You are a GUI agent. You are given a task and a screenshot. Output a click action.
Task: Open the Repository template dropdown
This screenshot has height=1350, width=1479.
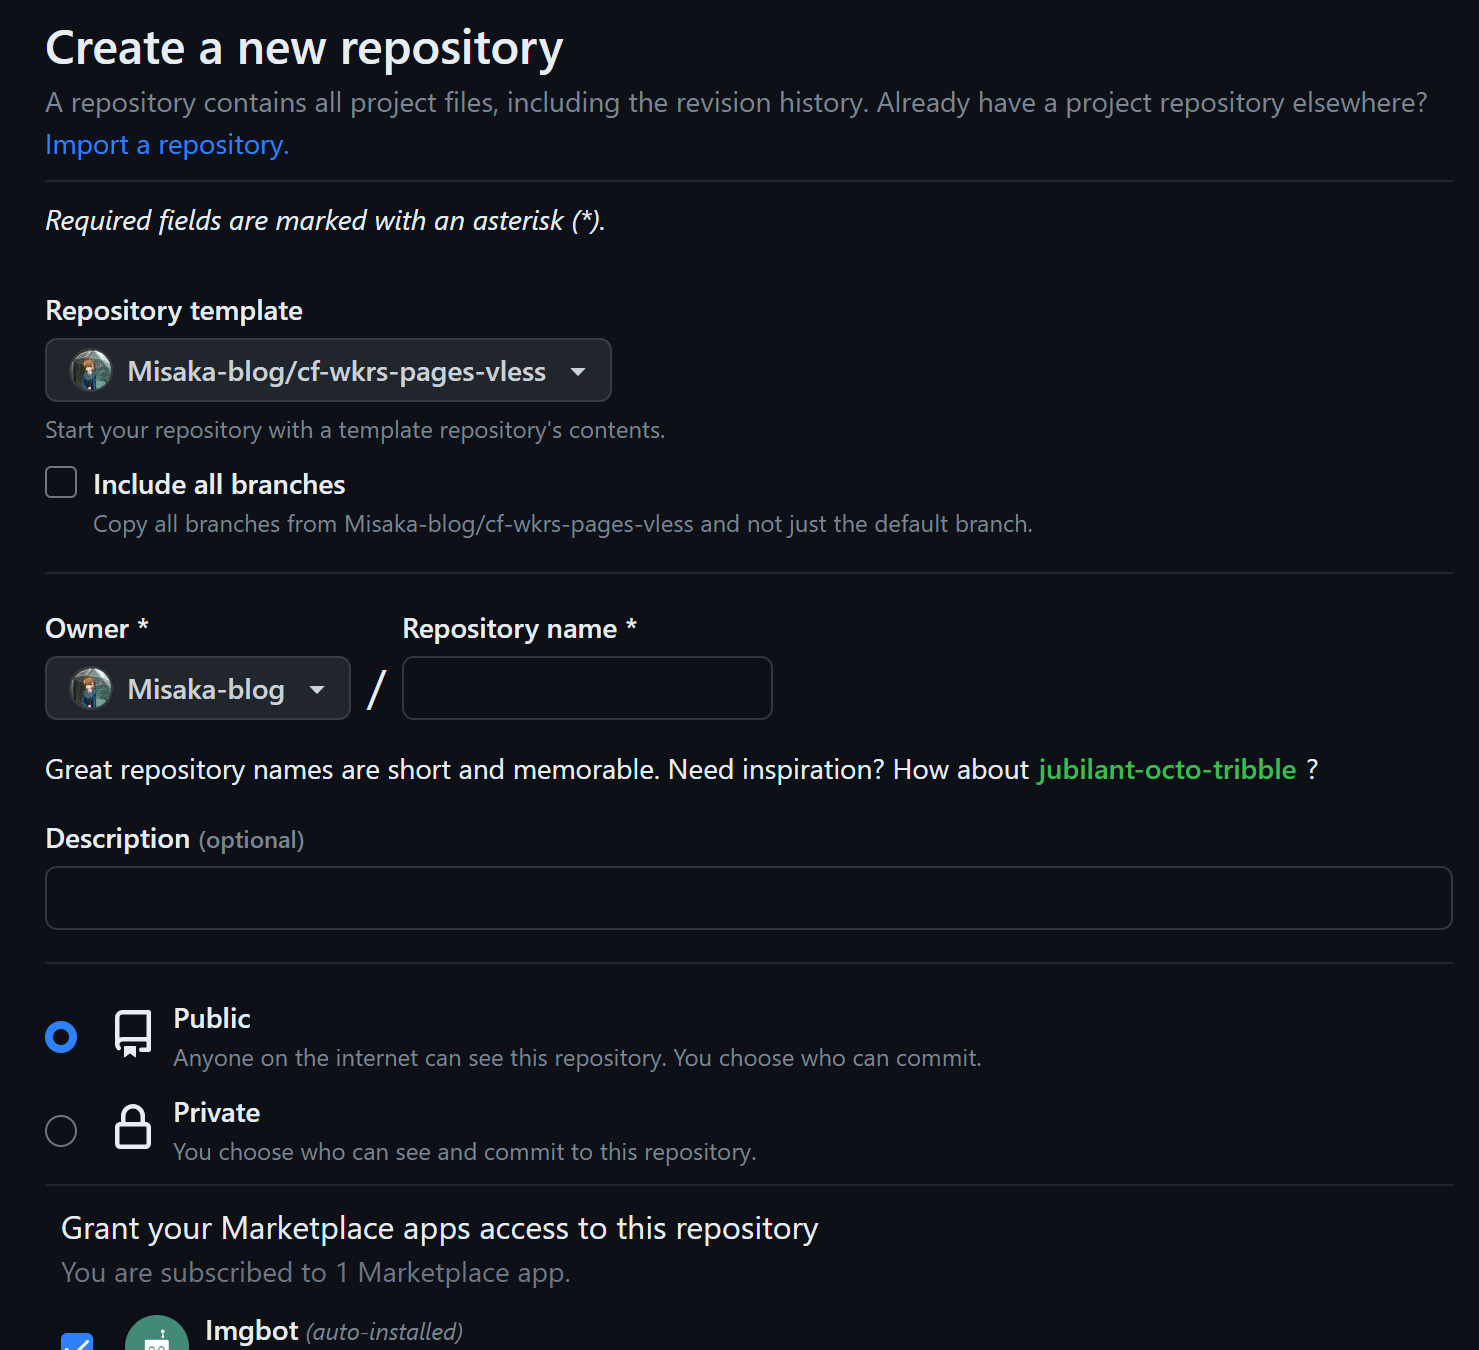tap(328, 371)
